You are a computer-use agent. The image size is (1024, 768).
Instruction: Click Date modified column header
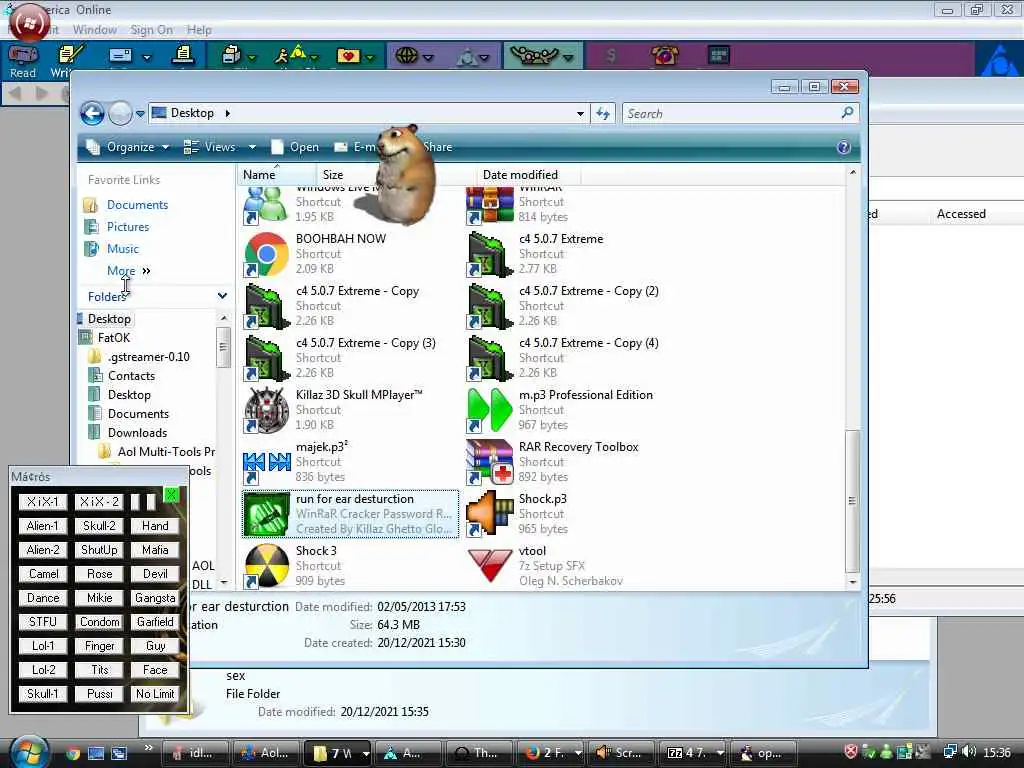click(x=528, y=174)
